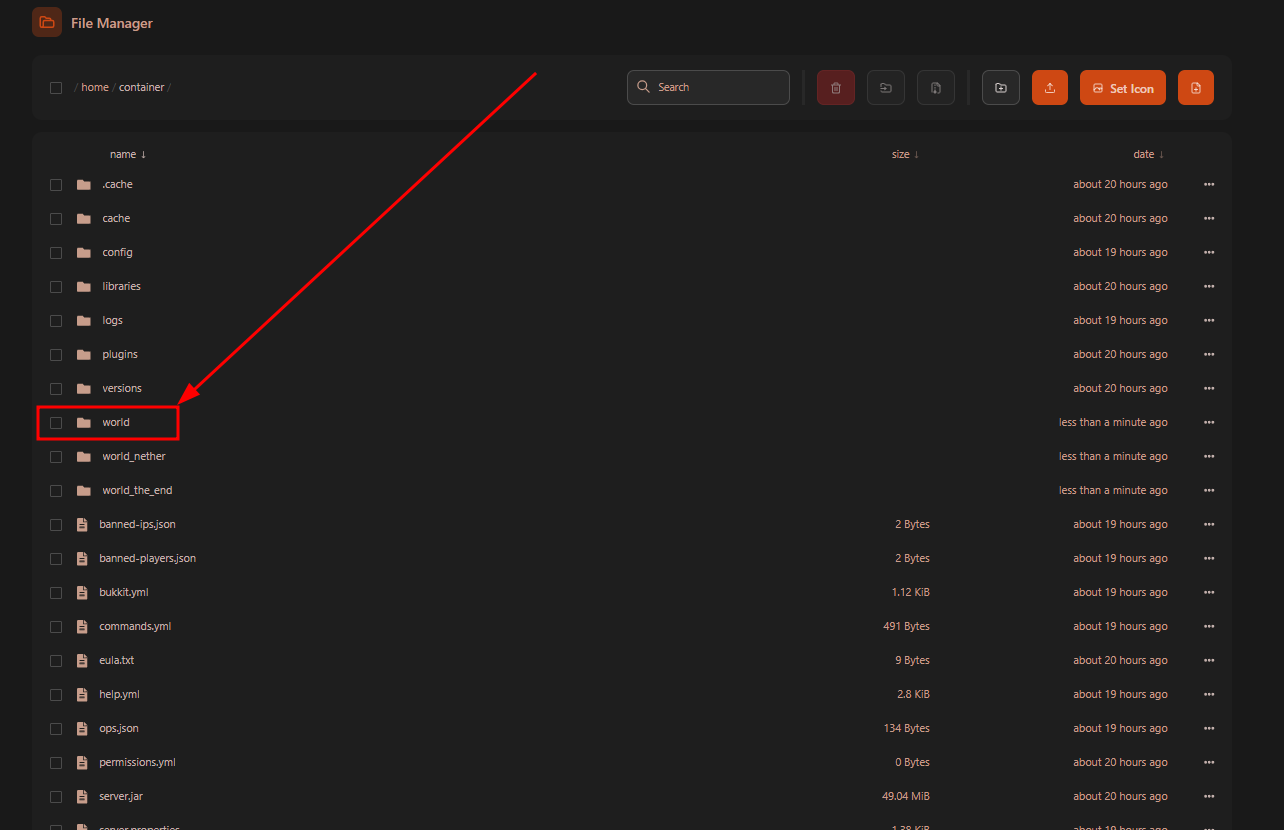The width and height of the screenshot is (1284, 830).
Task: Click the orange new file icon
Action: pos(1196,88)
